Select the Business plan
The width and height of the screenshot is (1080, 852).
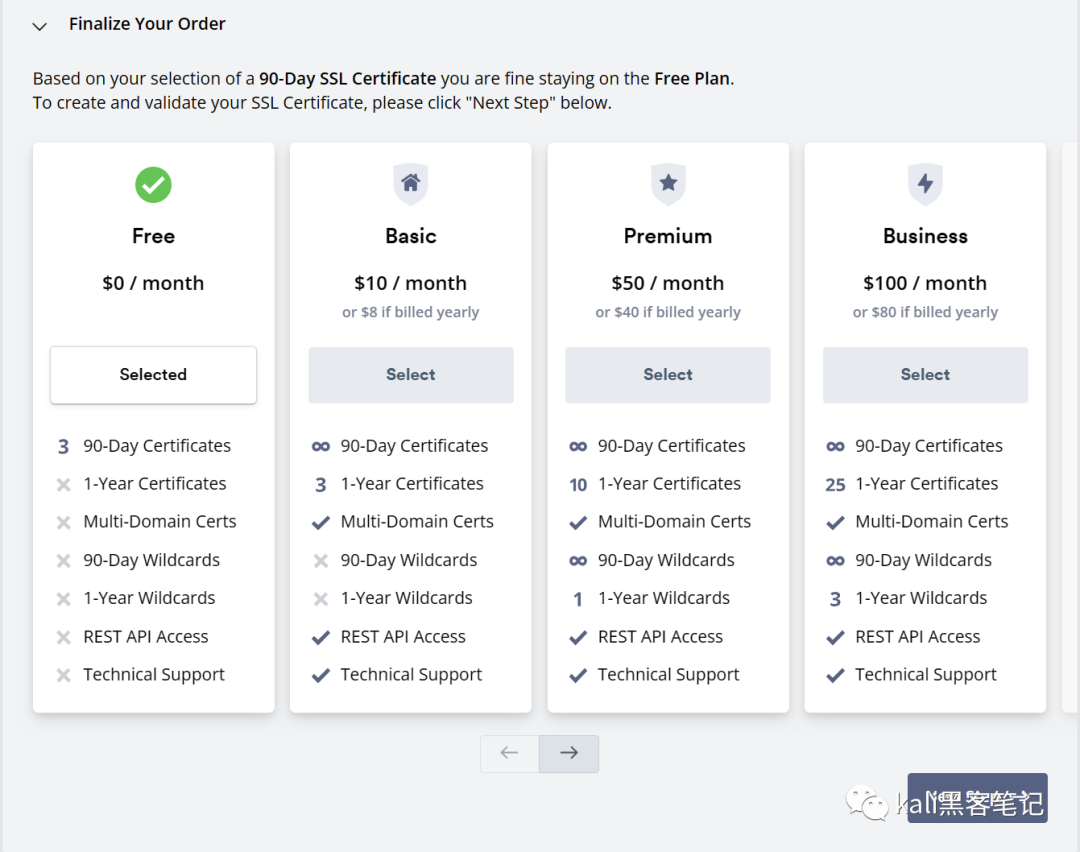click(925, 375)
